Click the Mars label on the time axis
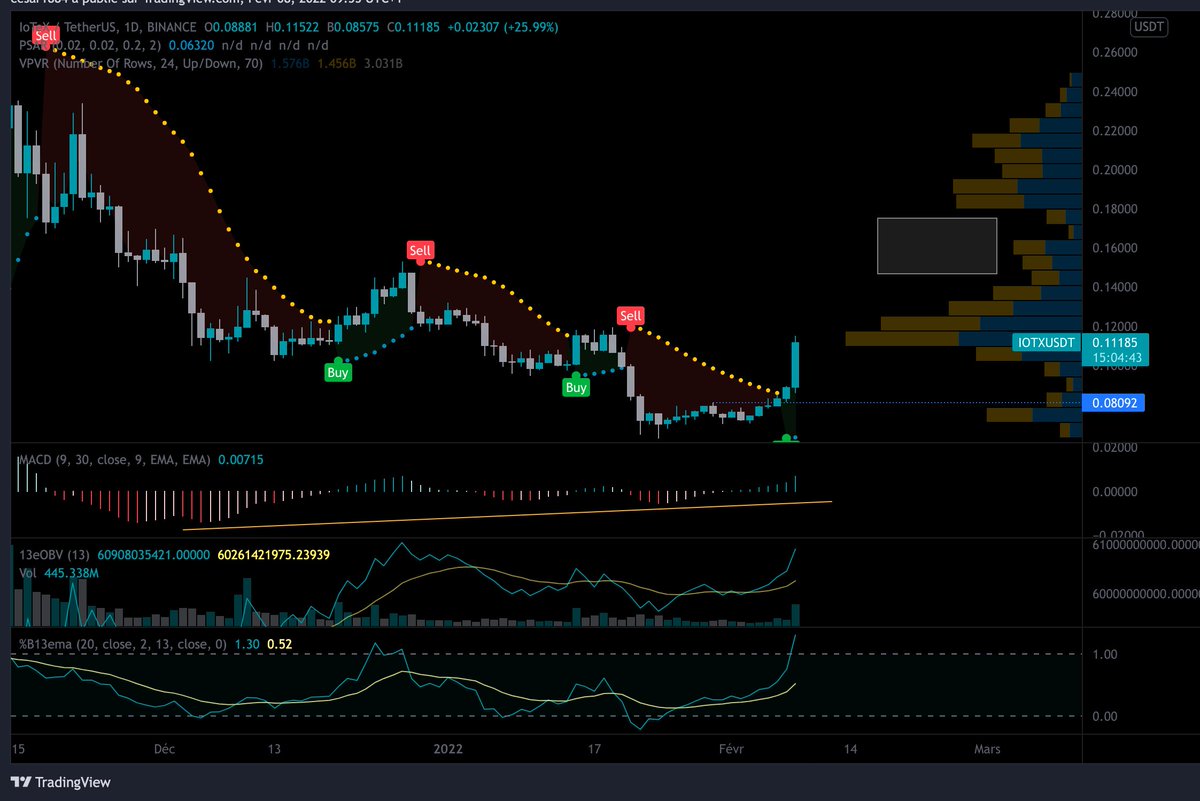Image resolution: width=1200 pixels, height=801 pixels. 988,748
